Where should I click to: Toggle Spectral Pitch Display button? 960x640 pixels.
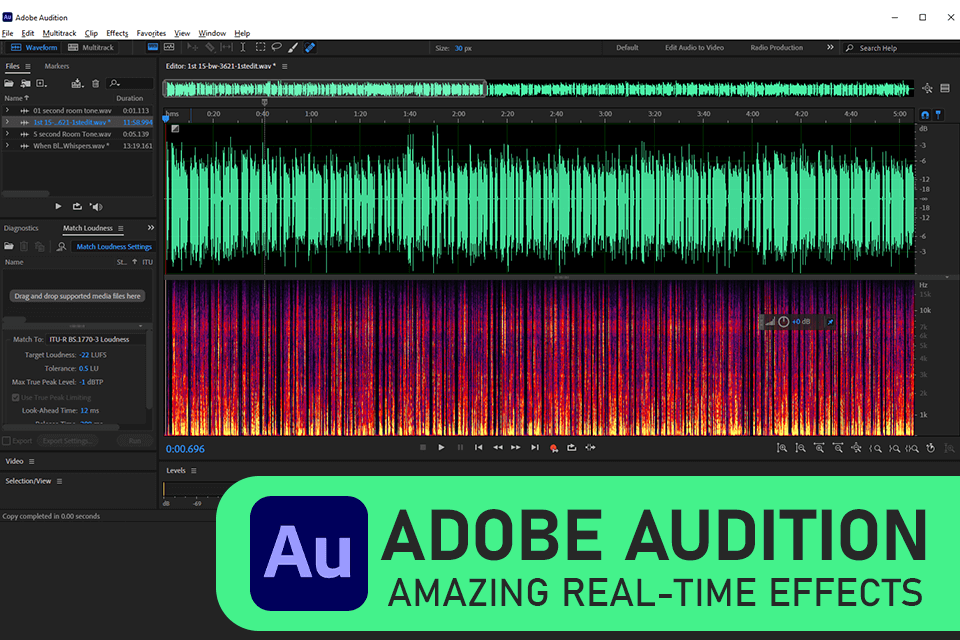[x=170, y=47]
